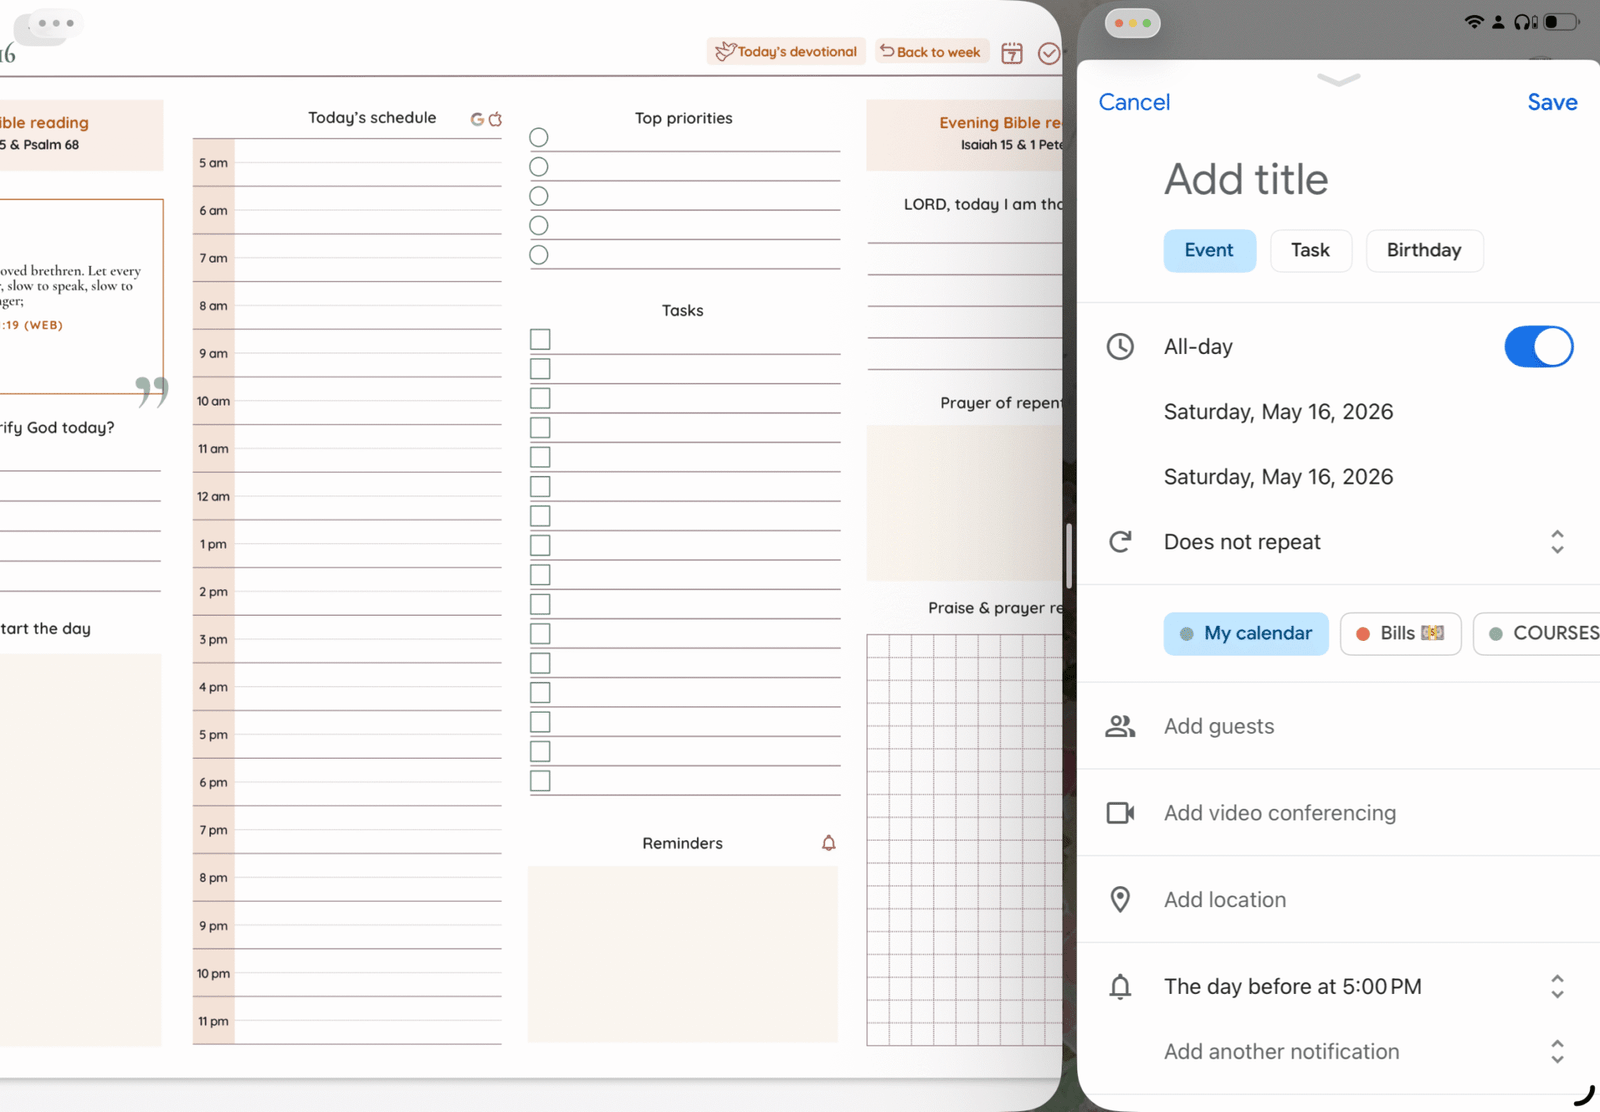Open Today's devotional link
This screenshot has height=1112, width=1600.
click(x=786, y=52)
